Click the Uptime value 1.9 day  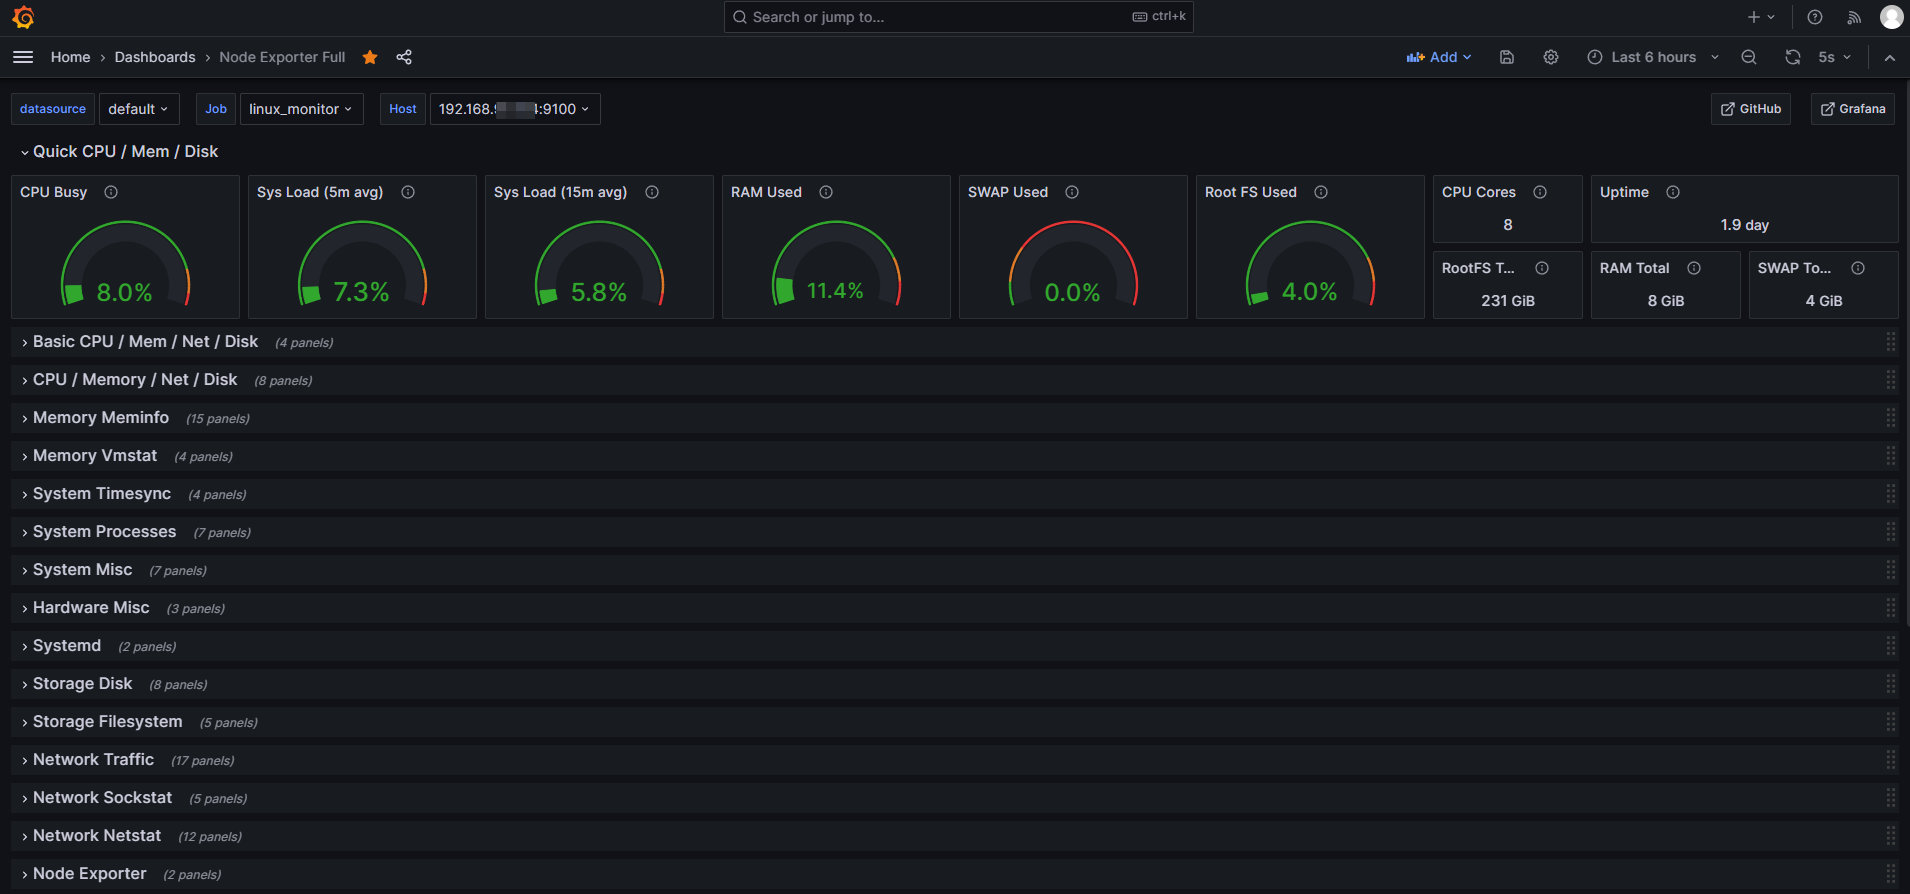pyautogui.click(x=1745, y=225)
